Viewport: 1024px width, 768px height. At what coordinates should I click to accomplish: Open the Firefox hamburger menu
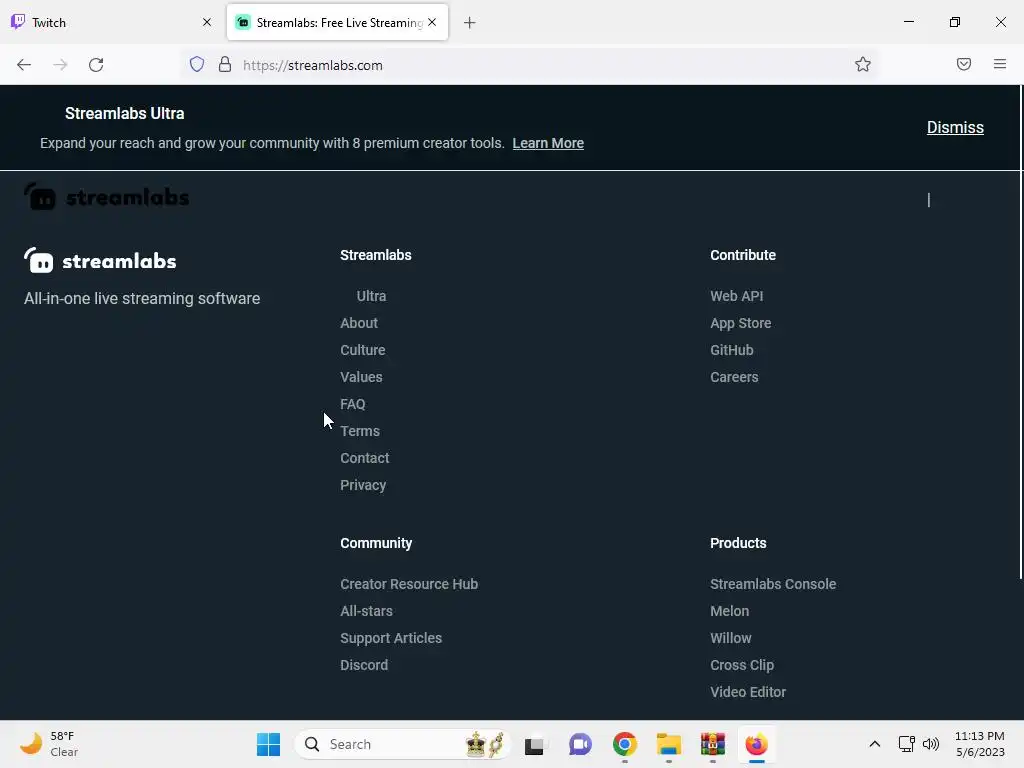(1000, 64)
